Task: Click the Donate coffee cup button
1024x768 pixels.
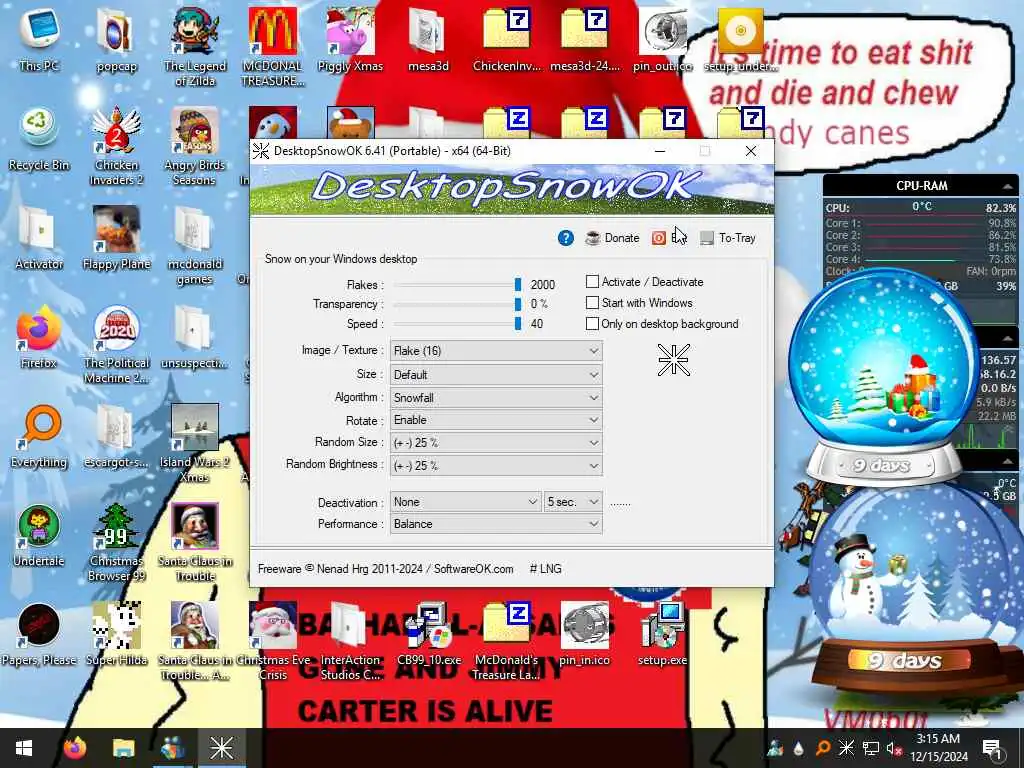Action: point(612,238)
